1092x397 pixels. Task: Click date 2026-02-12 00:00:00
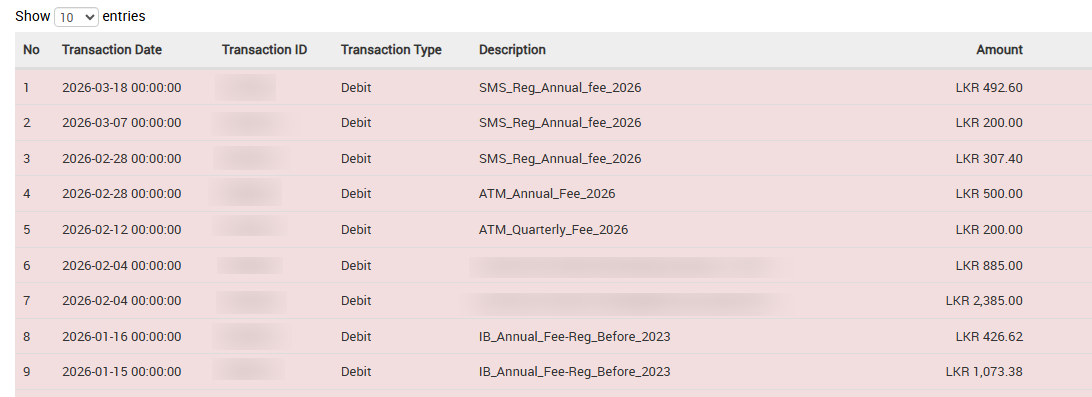click(x=122, y=230)
